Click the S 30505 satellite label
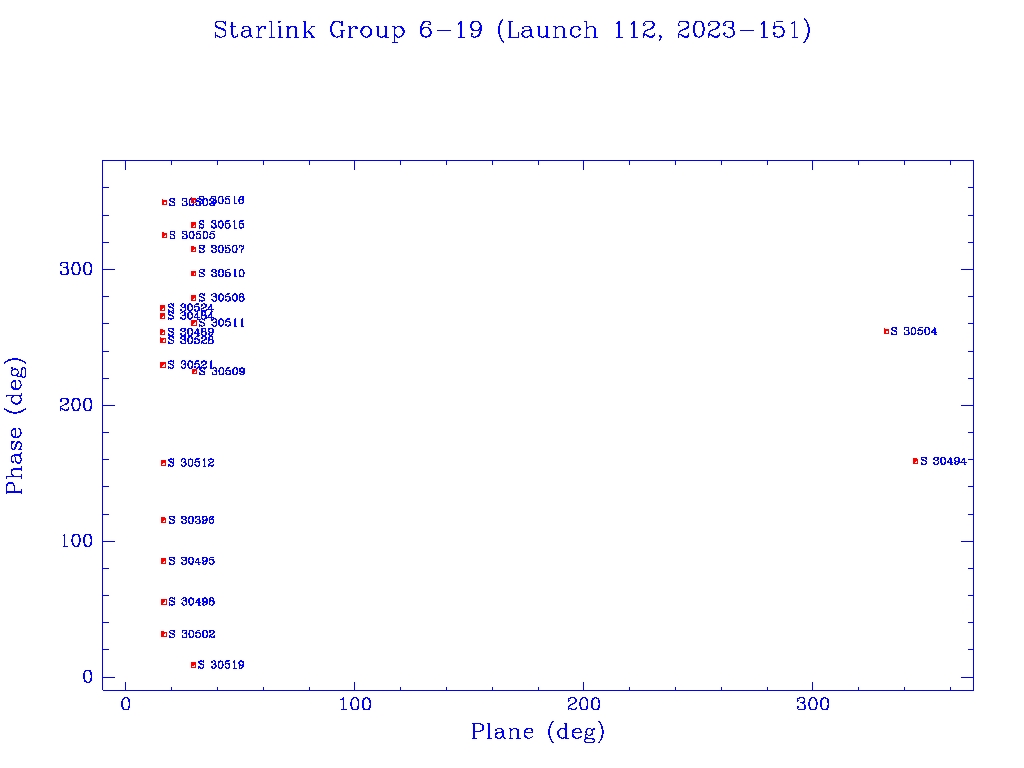This screenshot has height=768, width=1024. click(x=192, y=235)
